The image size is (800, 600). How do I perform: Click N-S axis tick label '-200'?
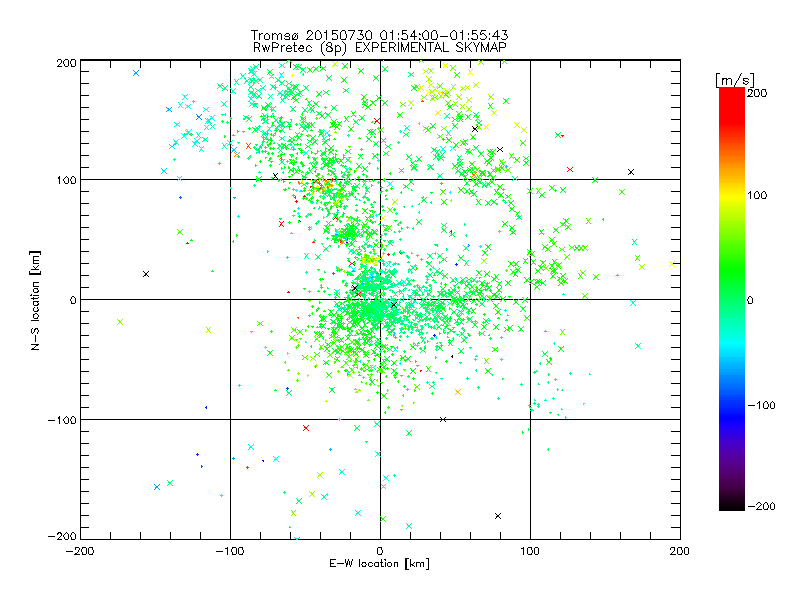62,536
